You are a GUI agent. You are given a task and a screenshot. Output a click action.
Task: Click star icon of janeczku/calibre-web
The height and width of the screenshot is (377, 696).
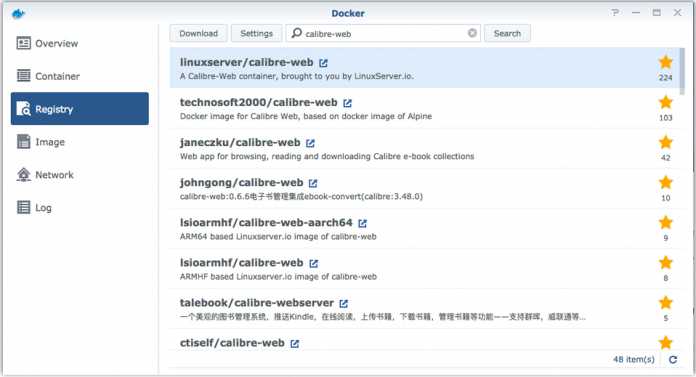[x=665, y=142]
